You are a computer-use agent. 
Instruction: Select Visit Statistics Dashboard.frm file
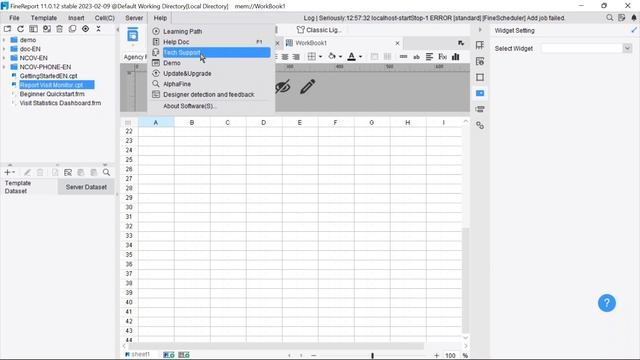point(60,103)
